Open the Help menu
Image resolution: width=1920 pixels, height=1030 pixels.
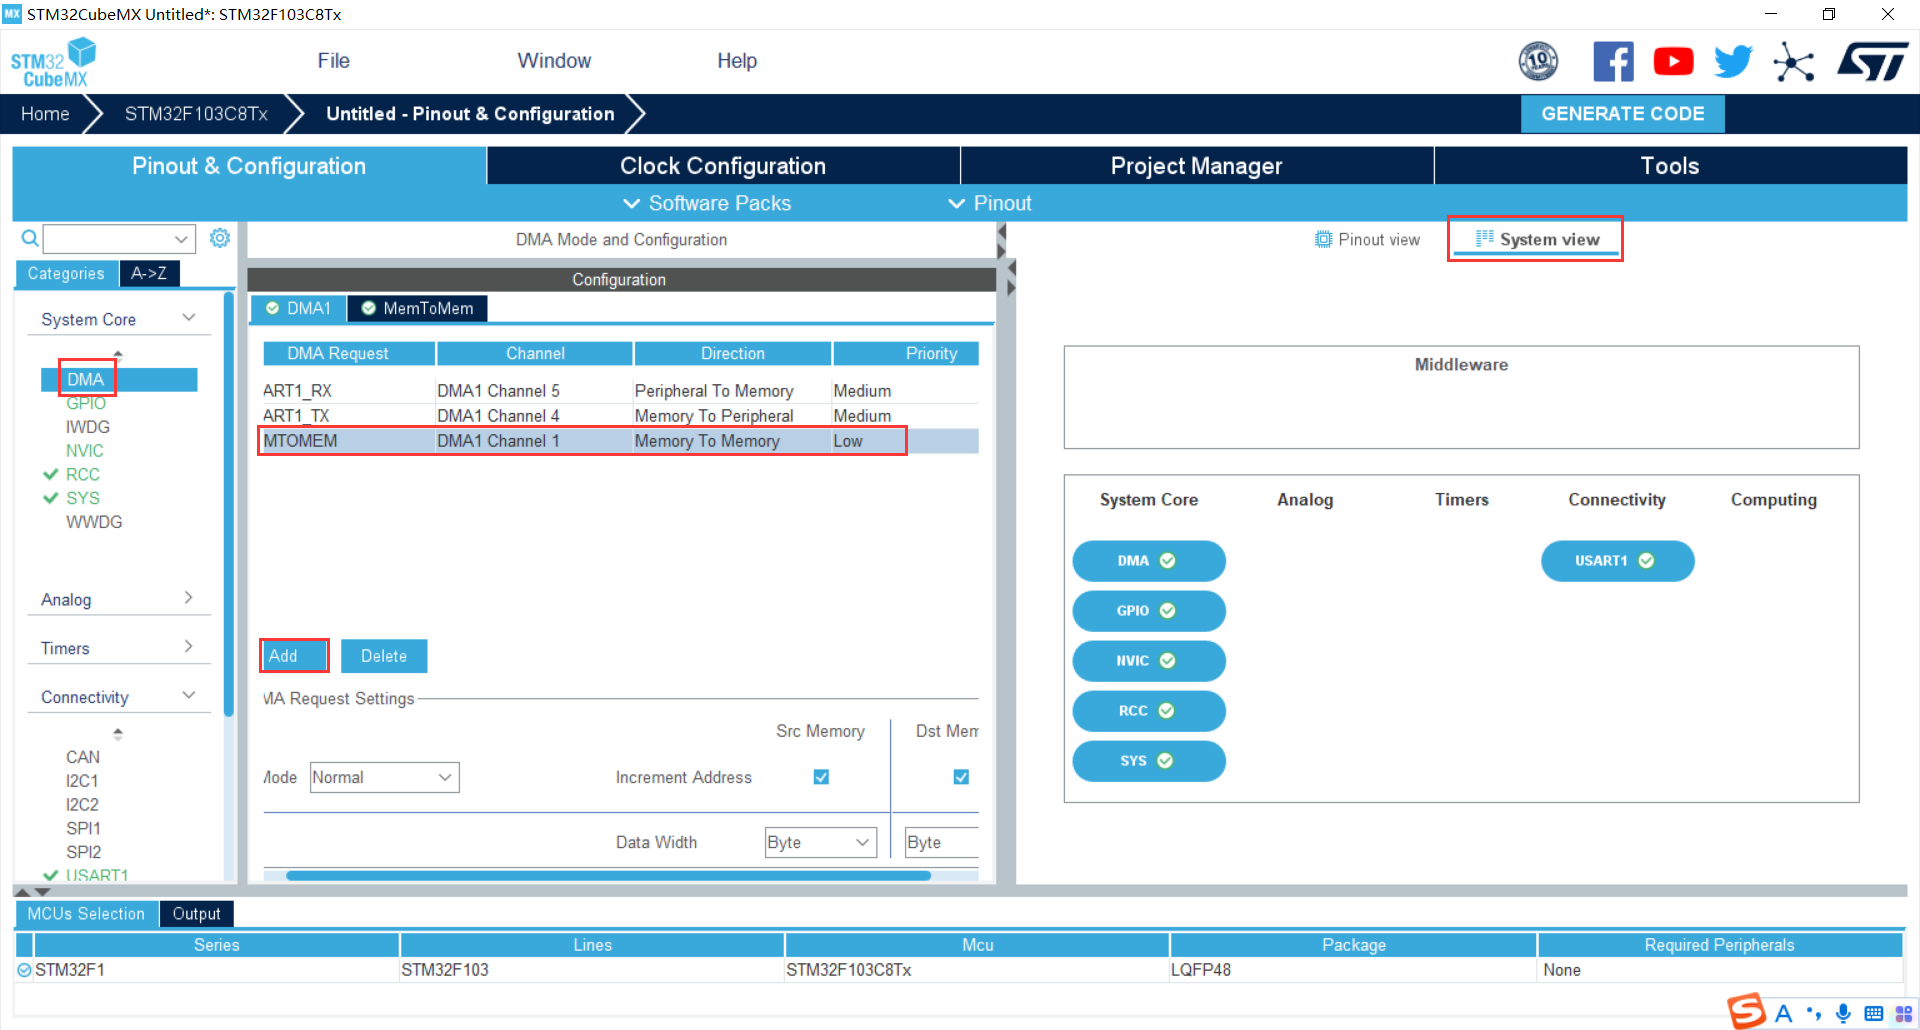point(737,61)
